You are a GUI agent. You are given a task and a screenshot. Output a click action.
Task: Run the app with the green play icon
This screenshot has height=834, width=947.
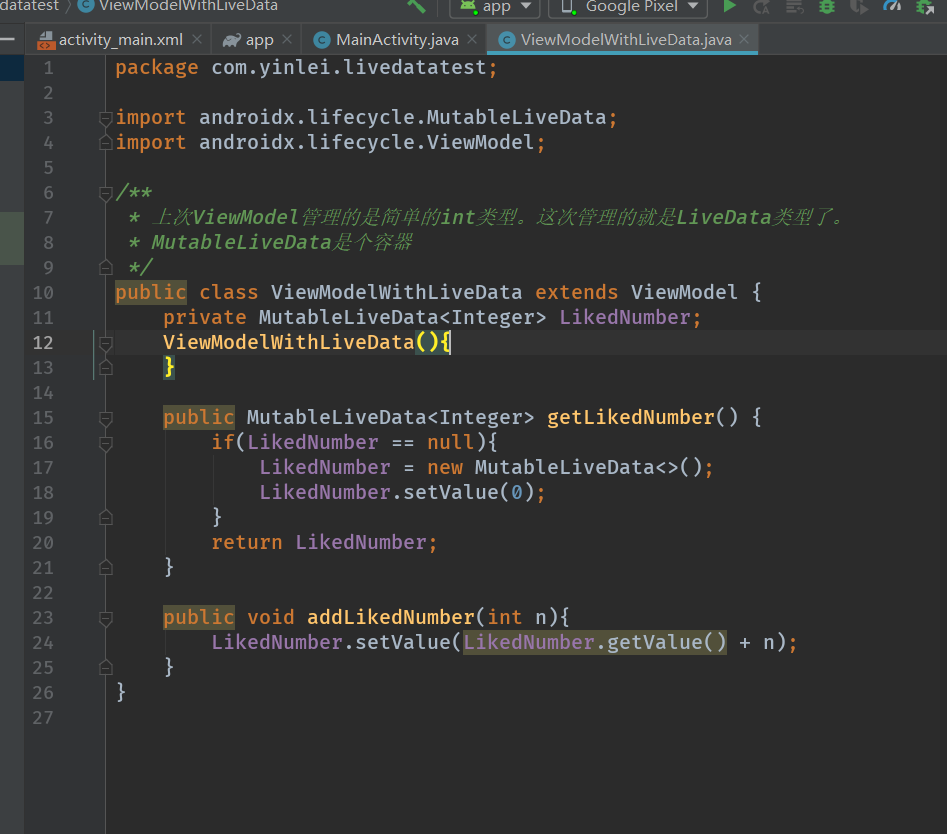point(730,7)
